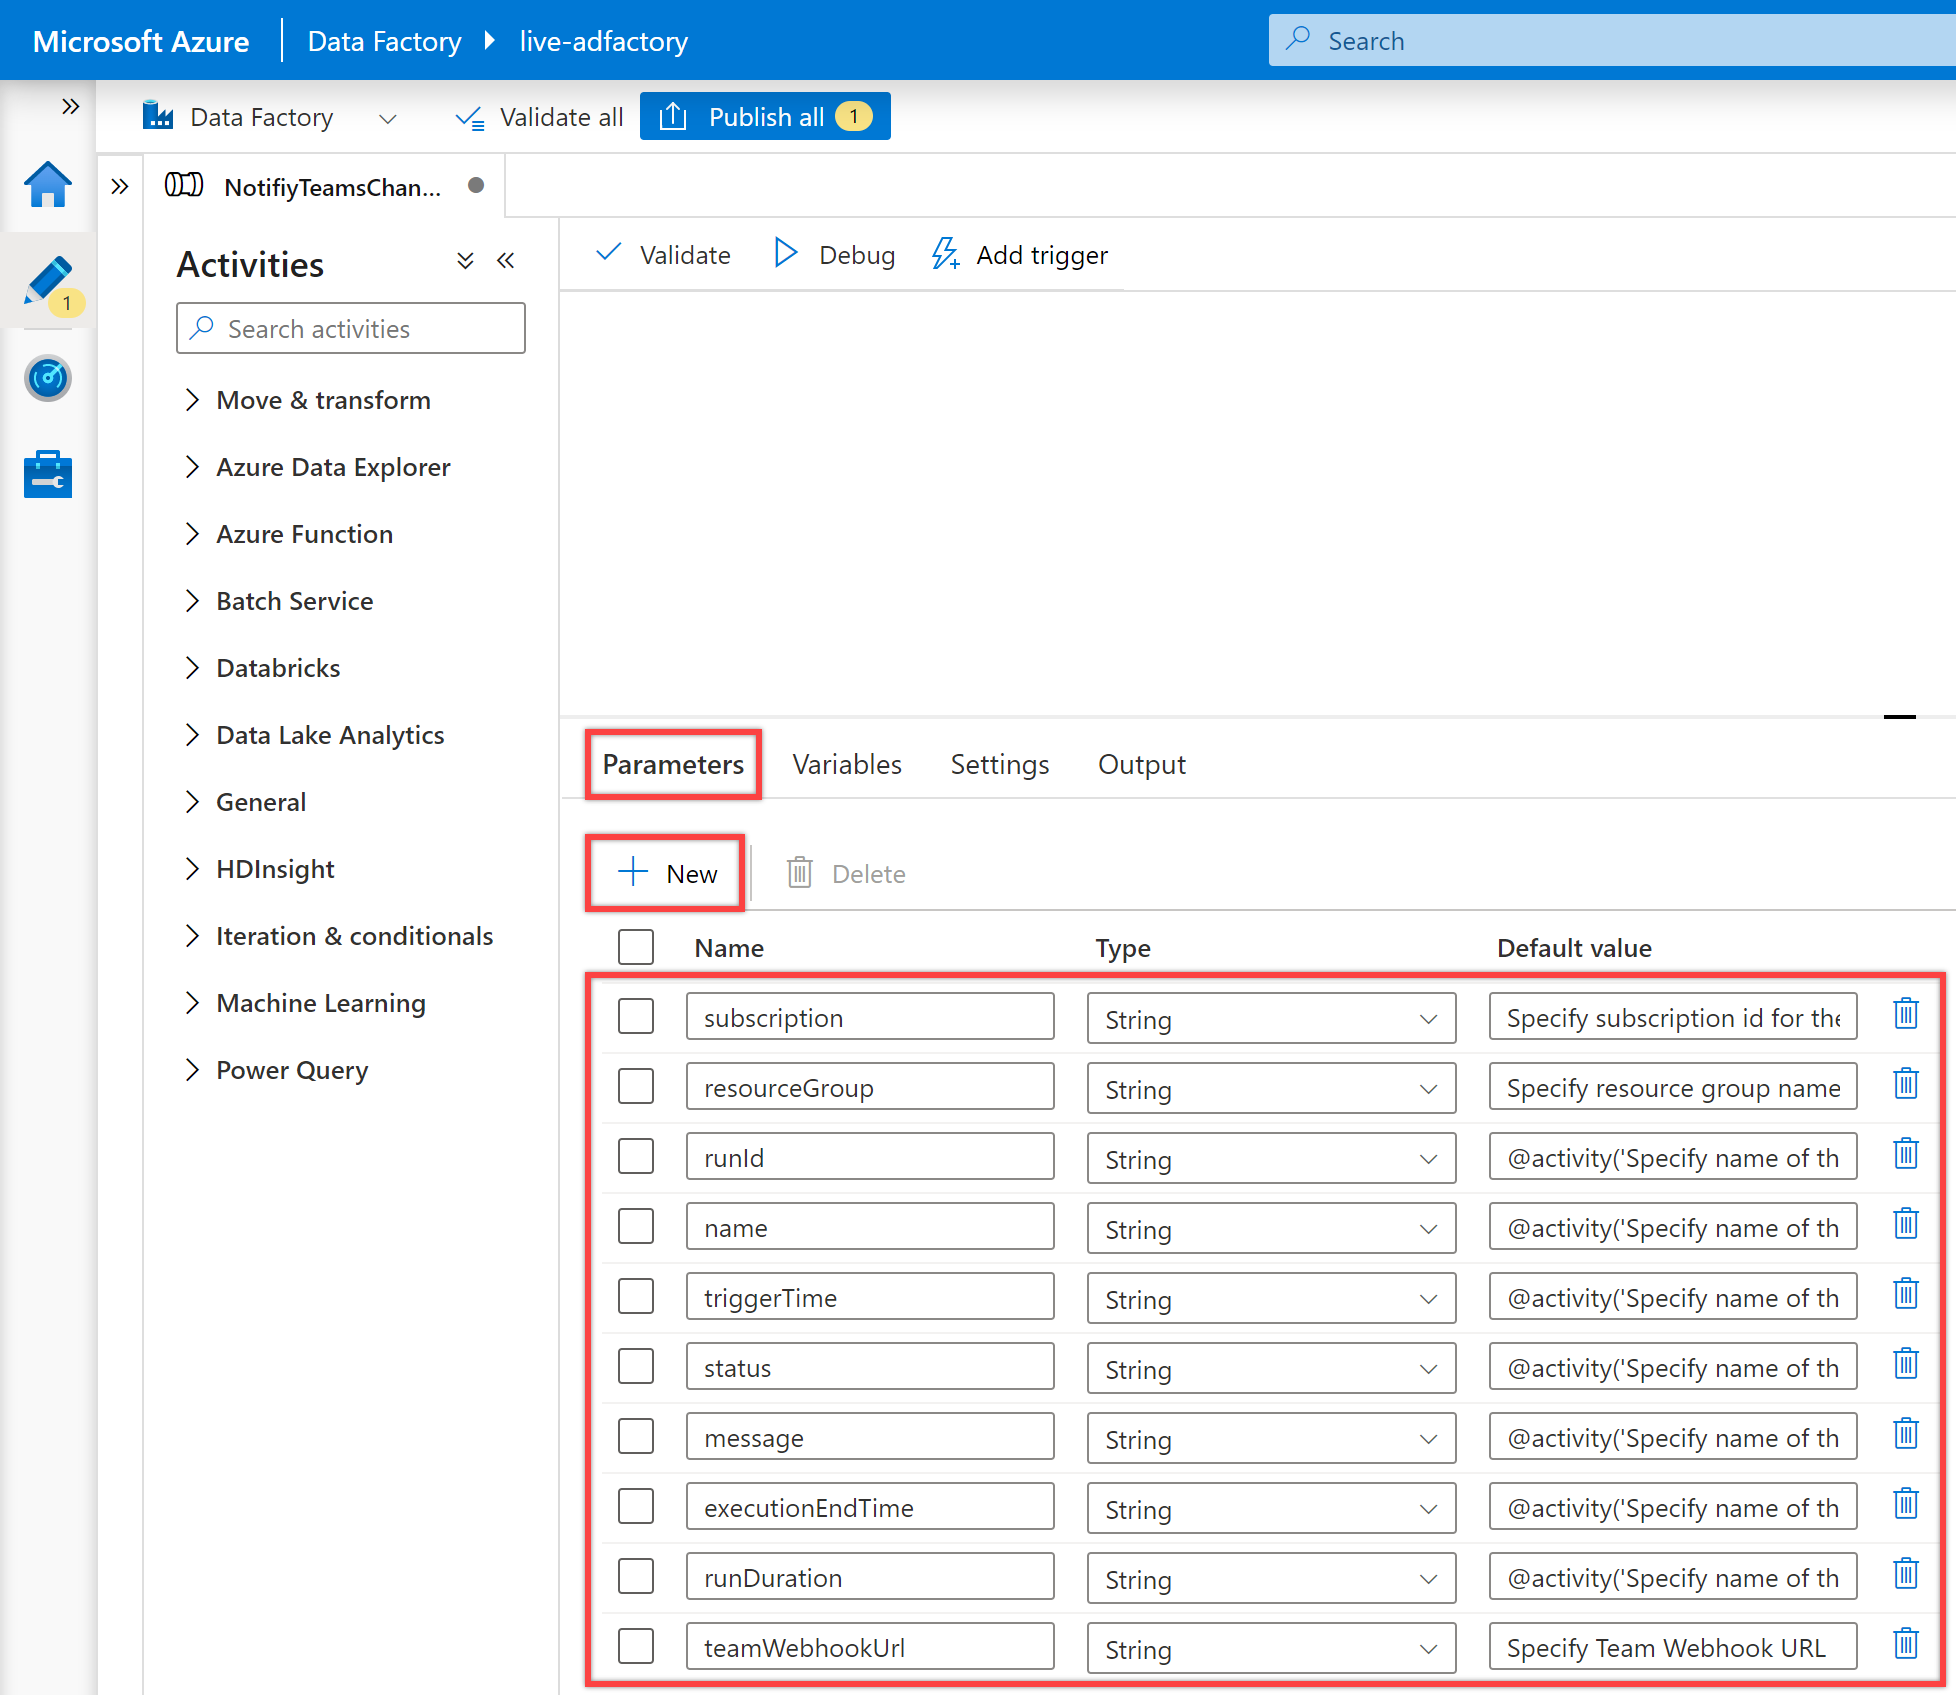Click the Delete parameter button
The image size is (1956, 1695).
click(847, 872)
